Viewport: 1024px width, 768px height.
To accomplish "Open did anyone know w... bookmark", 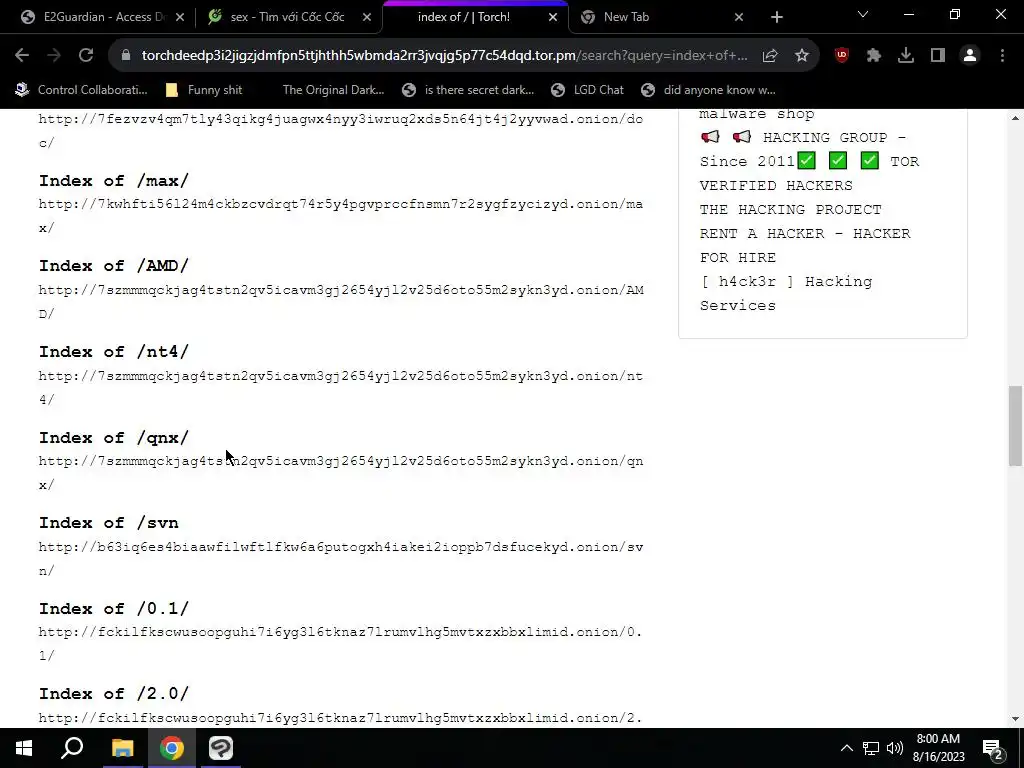I will [709, 90].
